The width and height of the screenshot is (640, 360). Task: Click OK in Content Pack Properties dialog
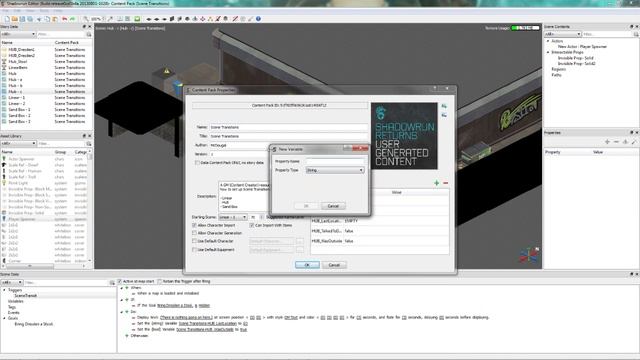coord(307,265)
